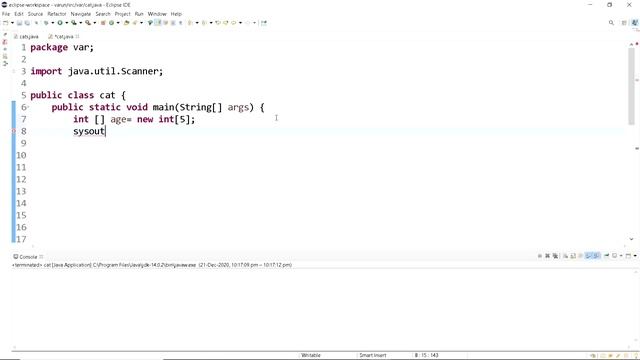Image resolution: width=640 pixels, height=360 pixels.
Task: Click the Open Type toolbar icon
Action: click(126, 23)
